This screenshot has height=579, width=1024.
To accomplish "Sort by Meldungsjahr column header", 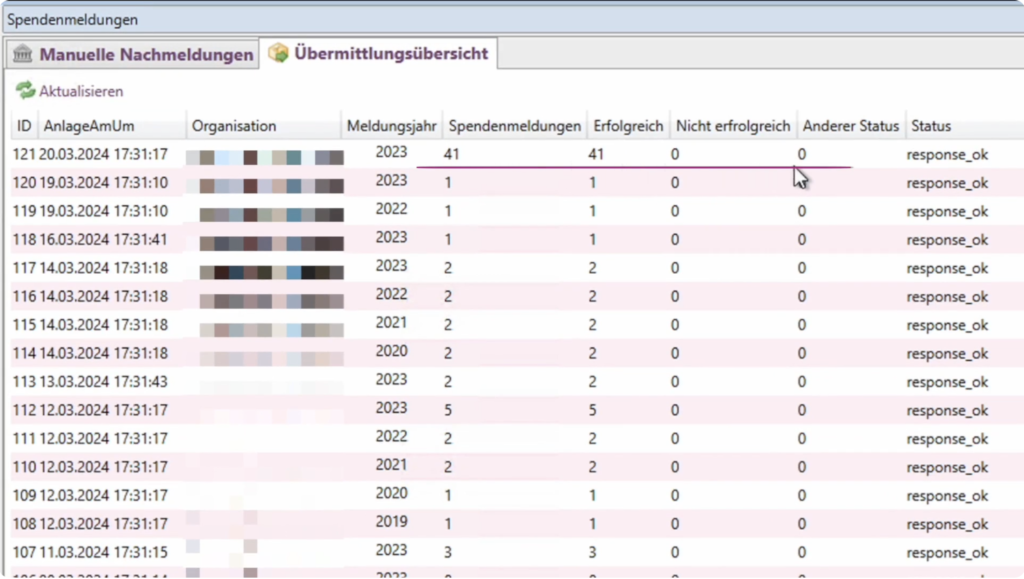I will click(x=391, y=126).
